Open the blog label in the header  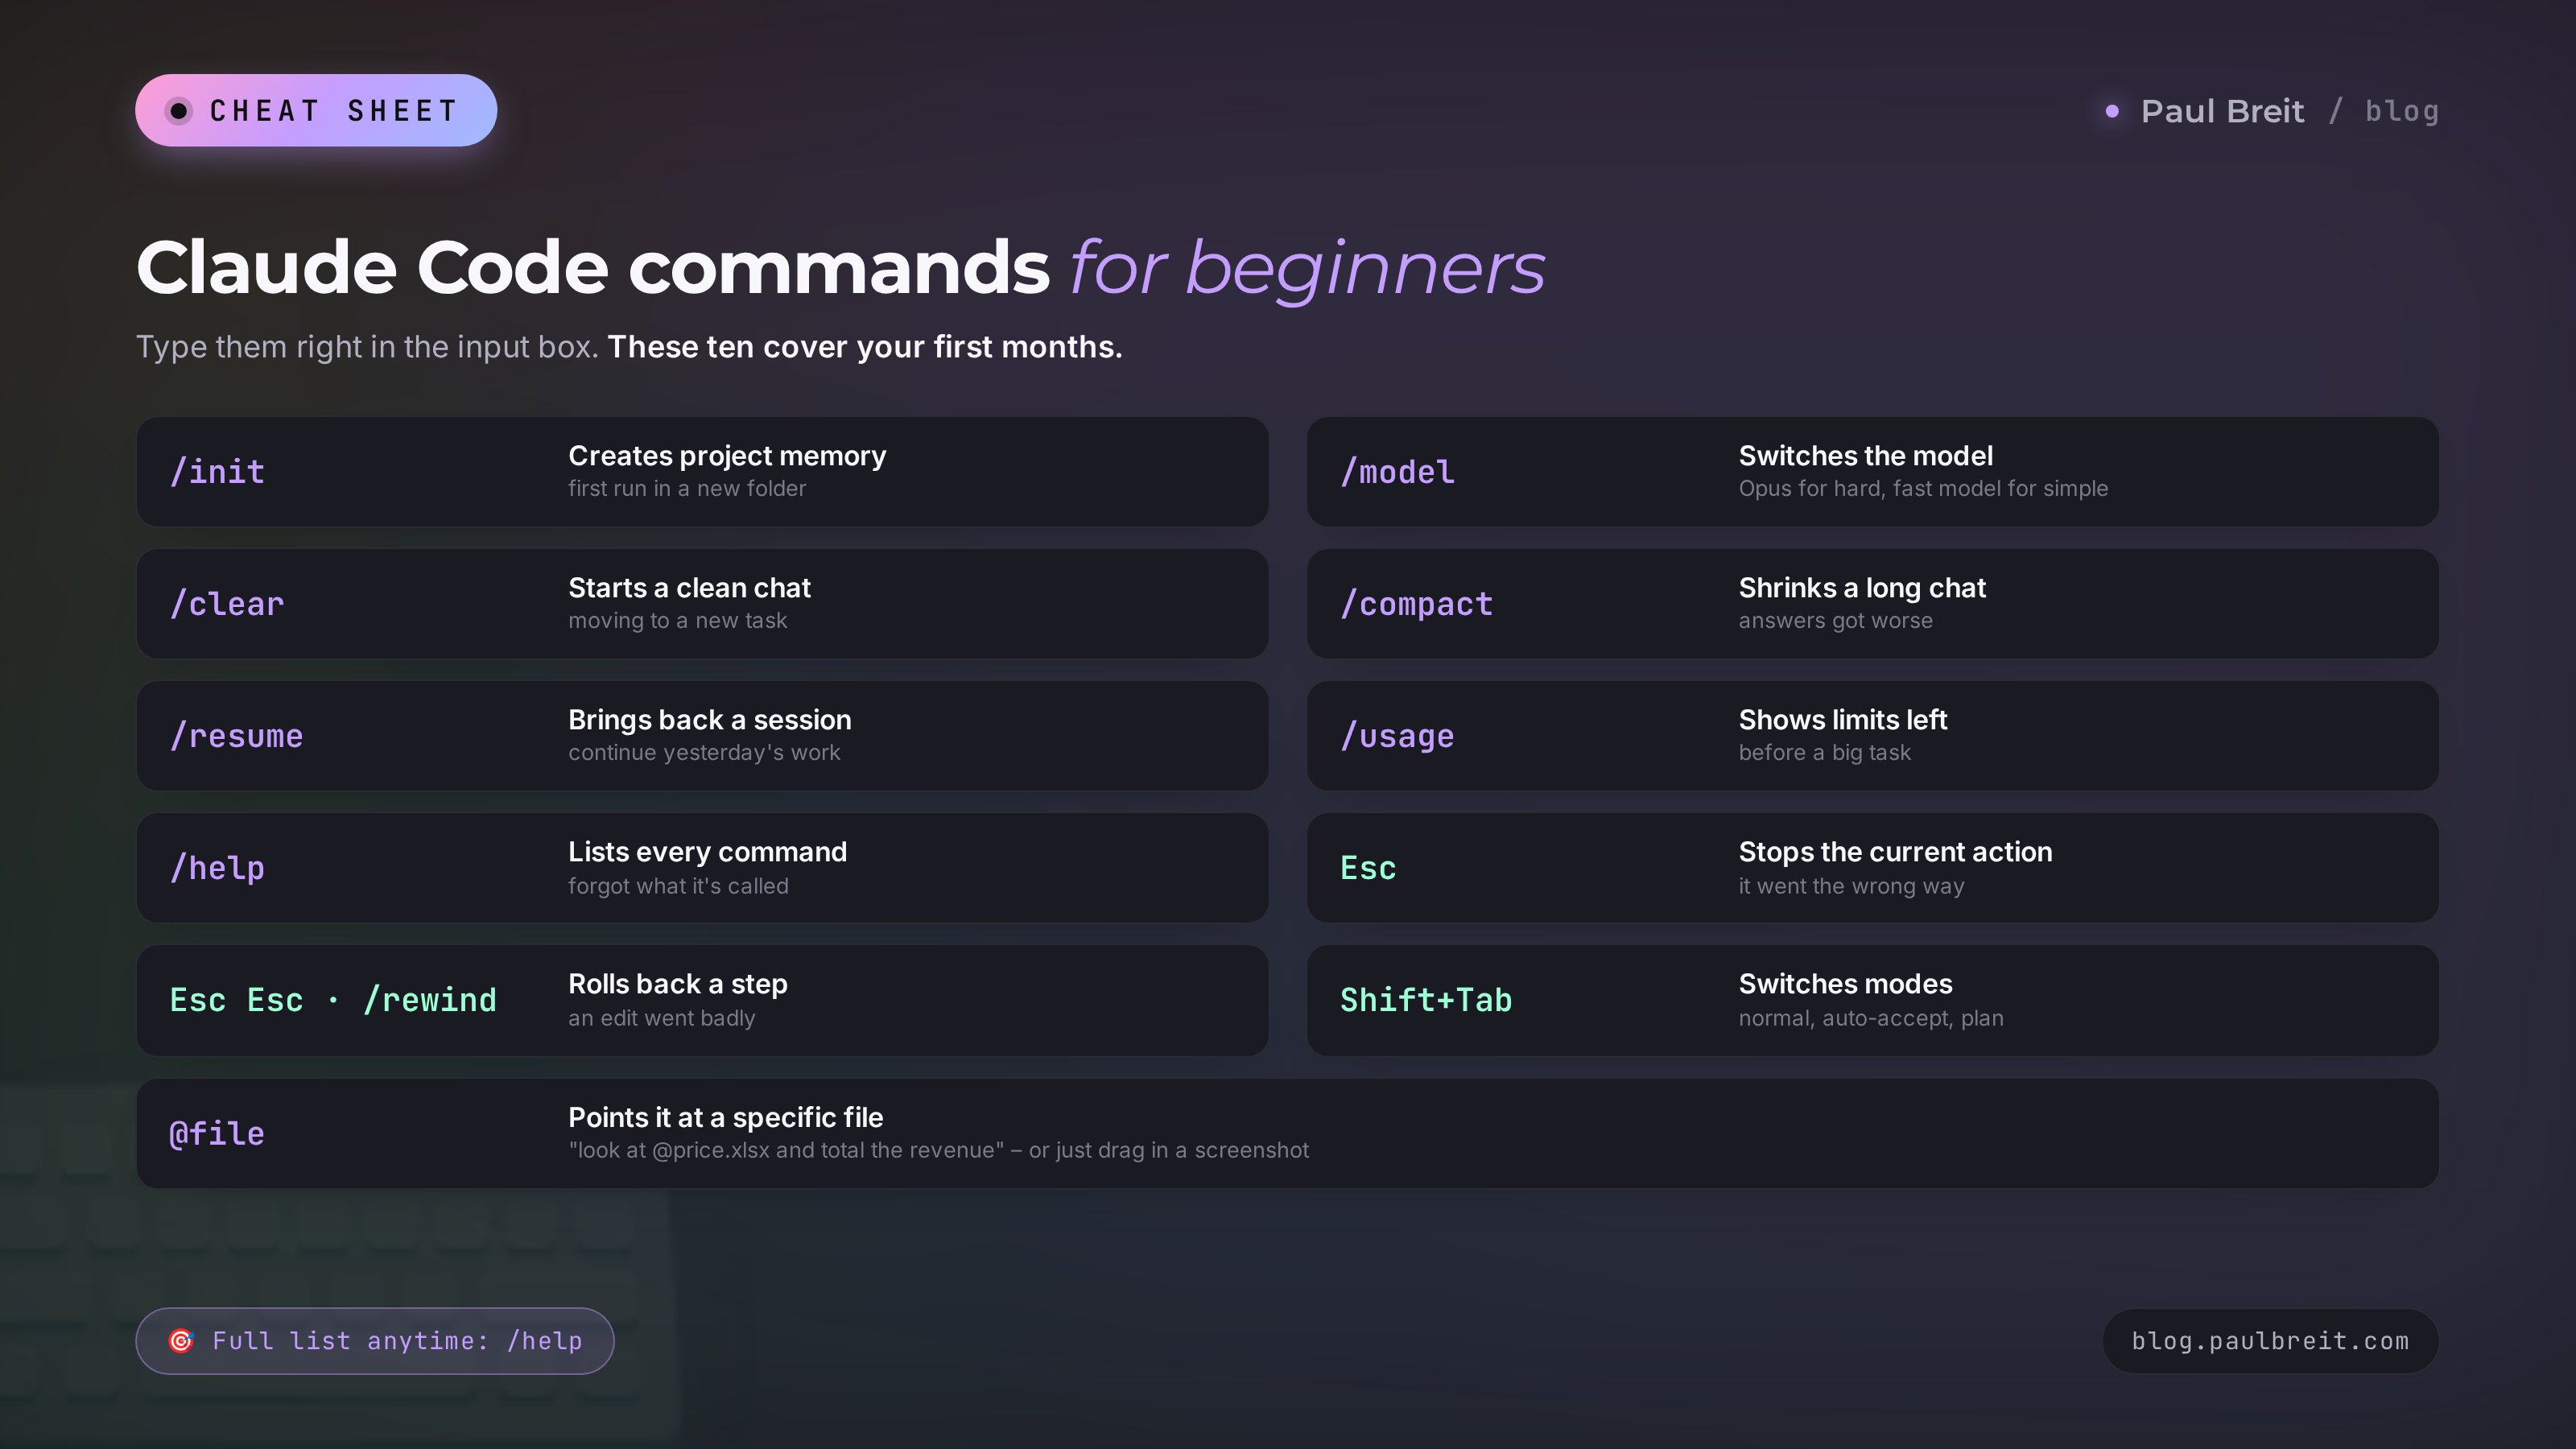click(2401, 111)
